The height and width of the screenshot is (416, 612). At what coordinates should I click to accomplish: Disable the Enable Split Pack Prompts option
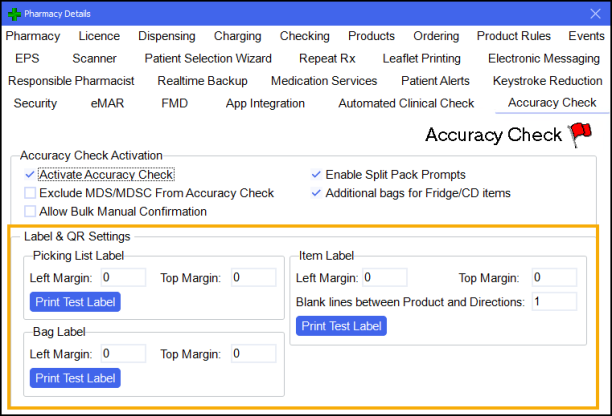[x=317, y=175]
